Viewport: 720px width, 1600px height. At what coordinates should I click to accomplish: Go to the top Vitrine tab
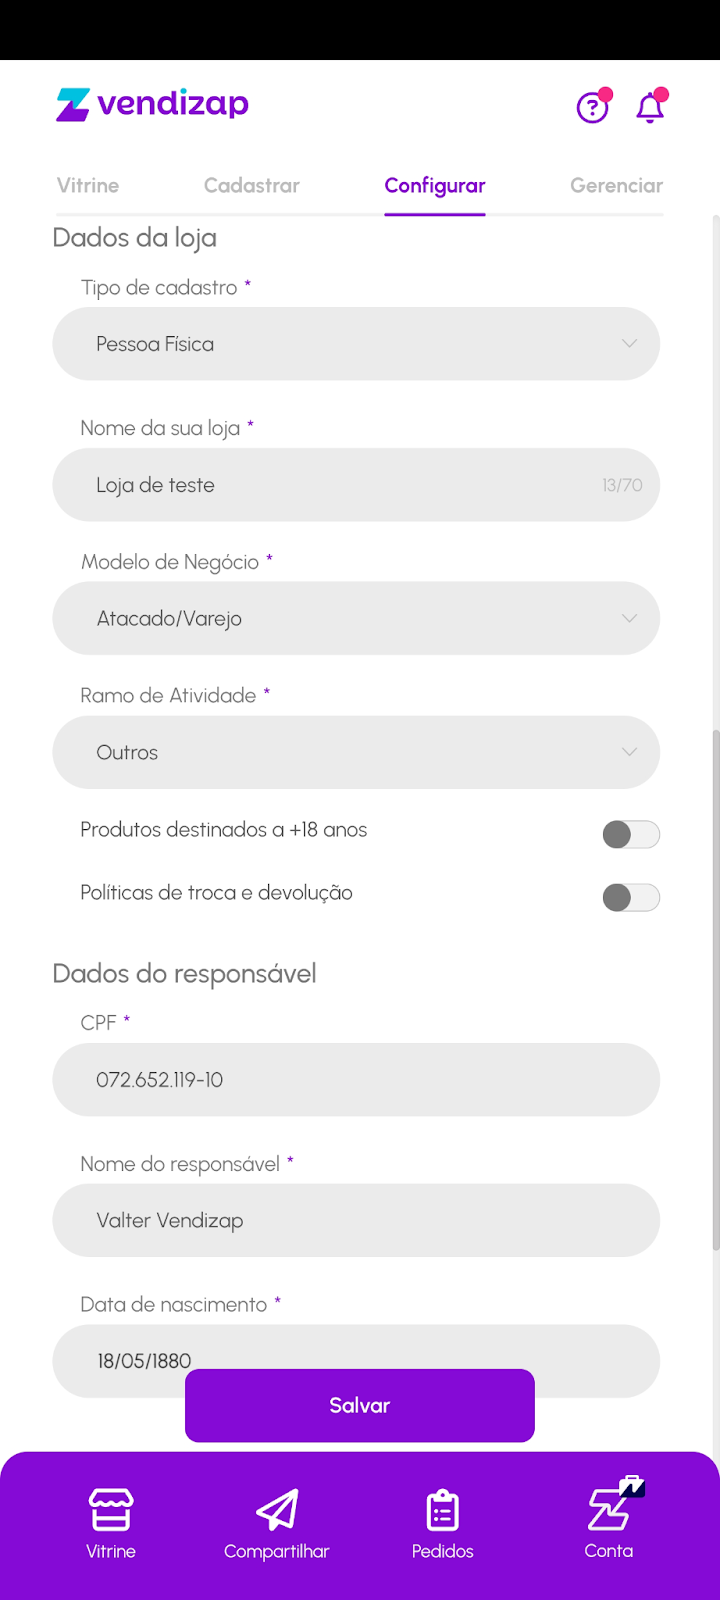point(88,186)
